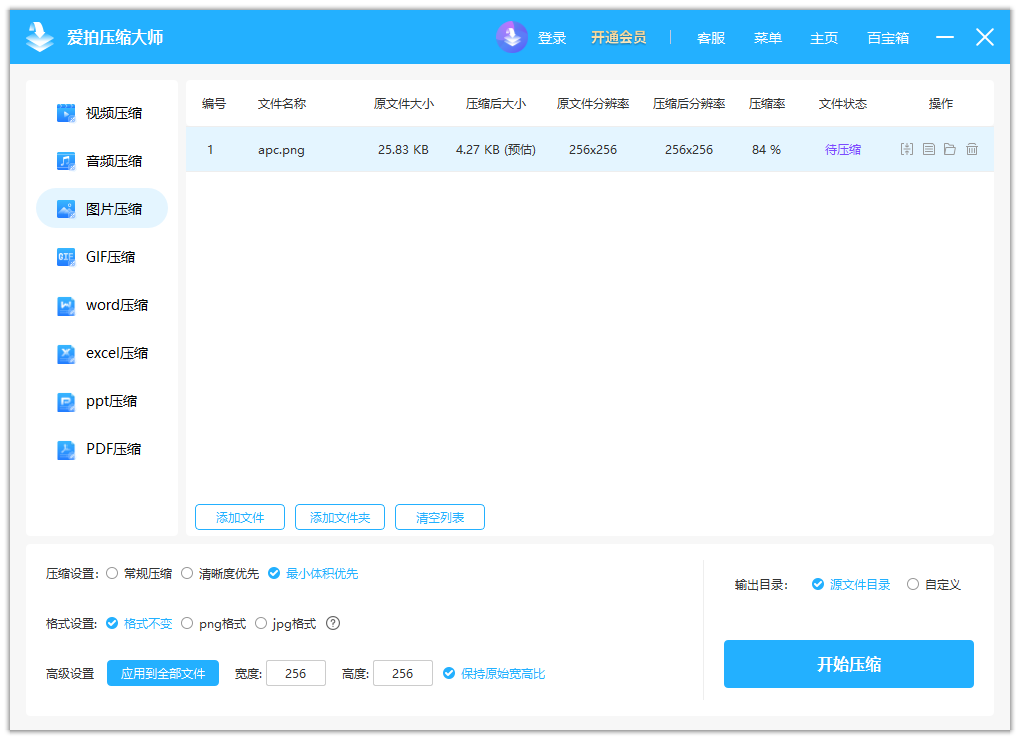Click the 4.27 KB (预估) cell
Screen dimensions: 1020x740
click(496, 150)
